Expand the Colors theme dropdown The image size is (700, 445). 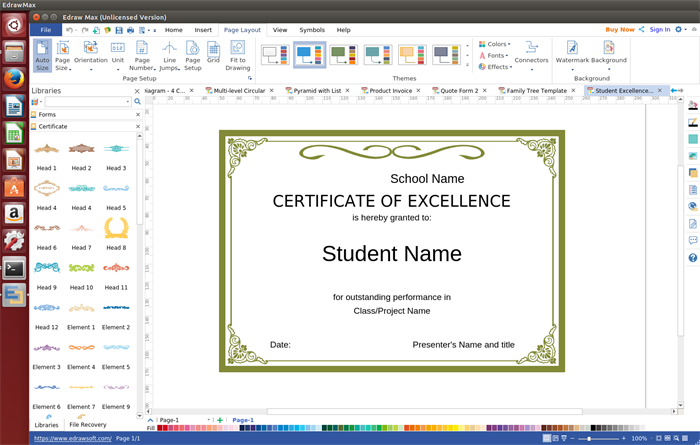(x=495, y=44)
